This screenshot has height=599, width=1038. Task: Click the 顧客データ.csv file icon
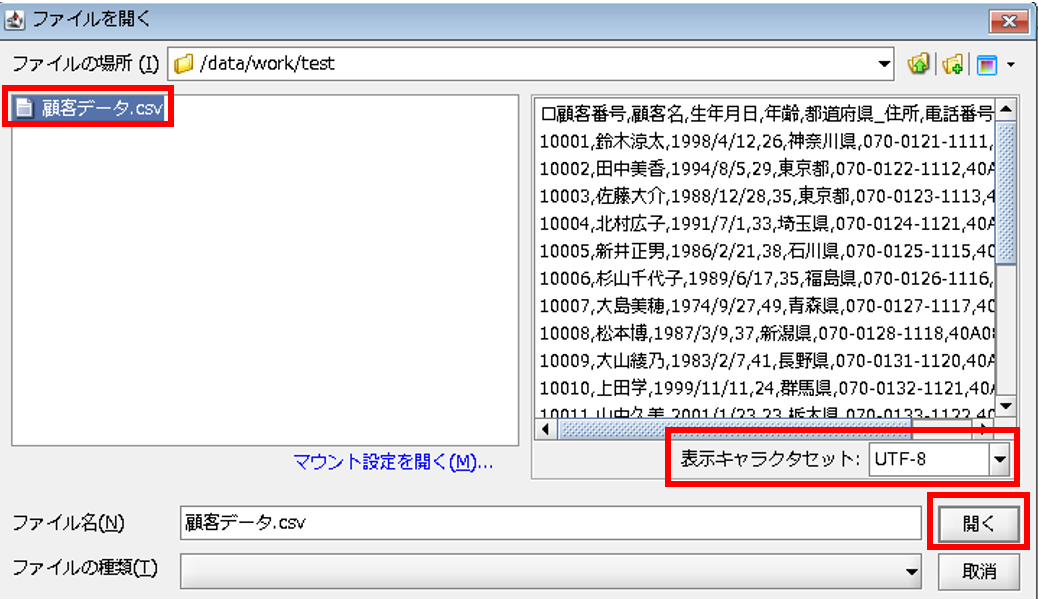point(24,109)
